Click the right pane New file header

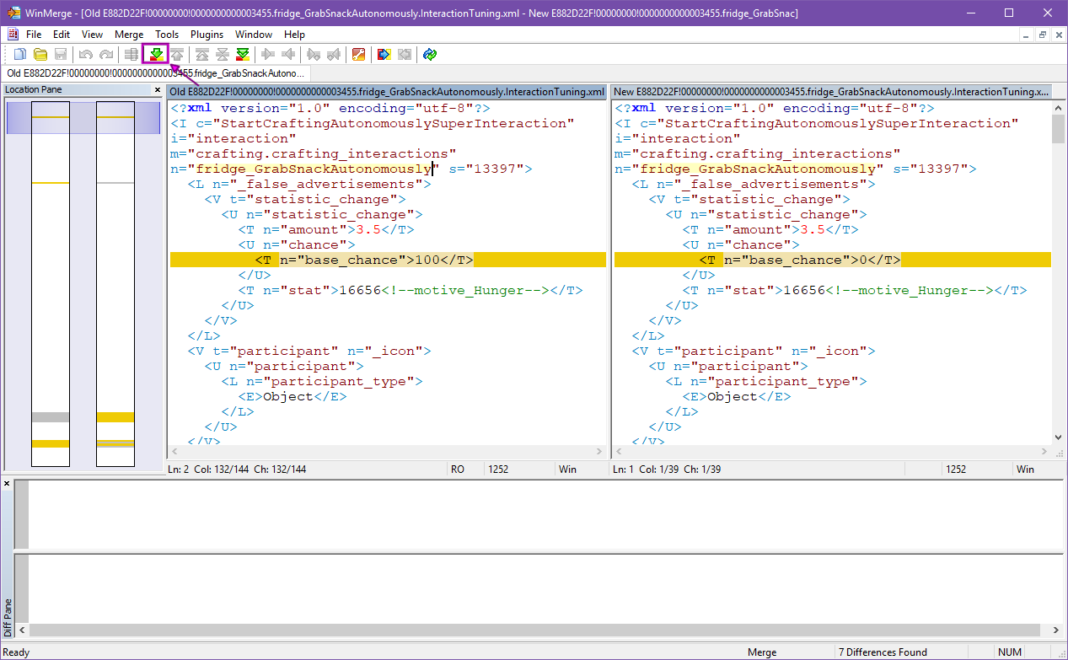click(x=831, y=91)
